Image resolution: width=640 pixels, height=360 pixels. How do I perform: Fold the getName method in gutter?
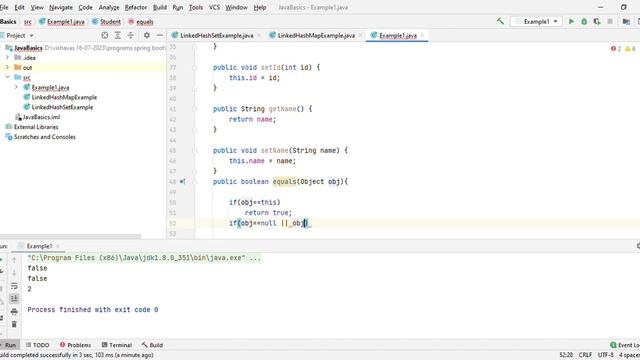click(x=195, y=109)
